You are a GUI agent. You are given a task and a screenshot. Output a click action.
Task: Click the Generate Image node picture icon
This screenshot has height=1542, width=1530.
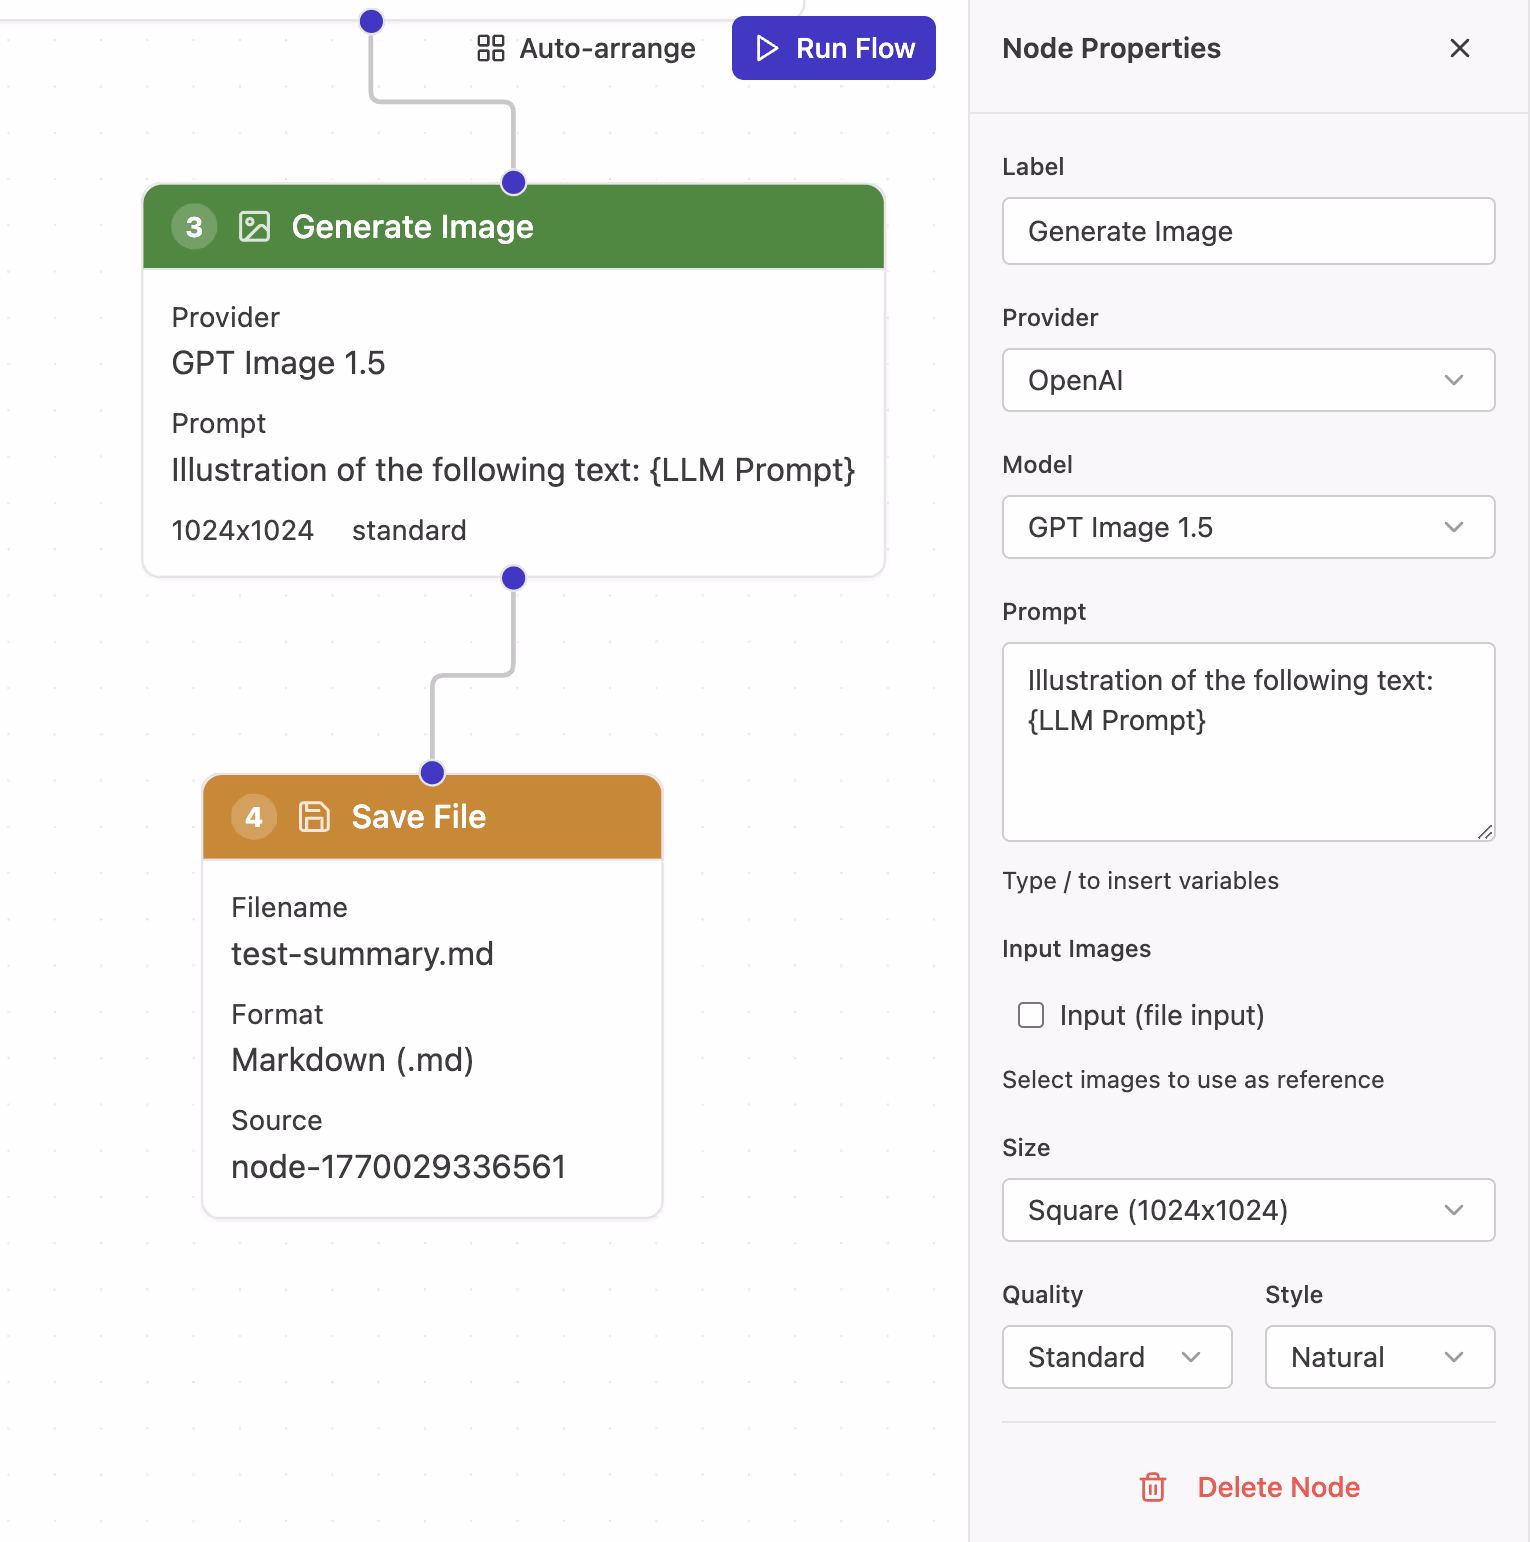pos(254,227)
